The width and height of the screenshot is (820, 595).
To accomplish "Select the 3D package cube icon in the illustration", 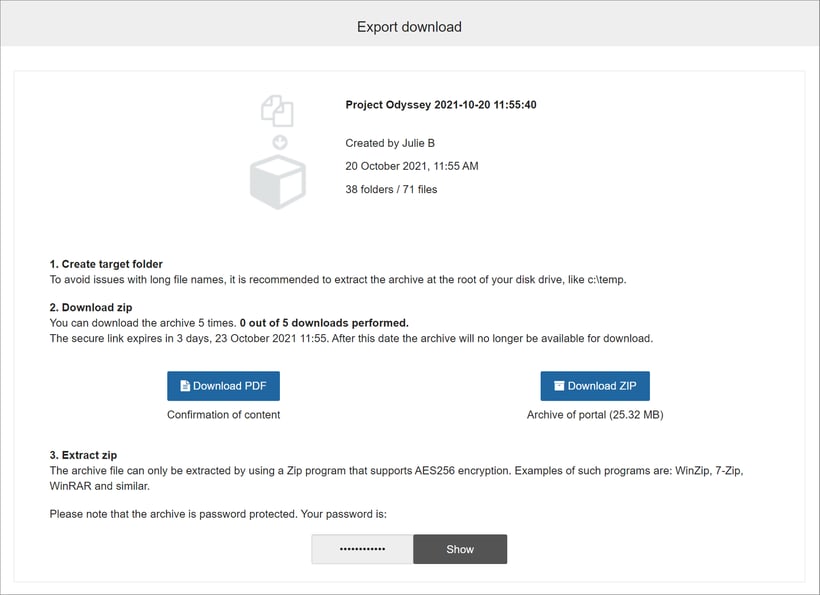I will pos(277,181).
